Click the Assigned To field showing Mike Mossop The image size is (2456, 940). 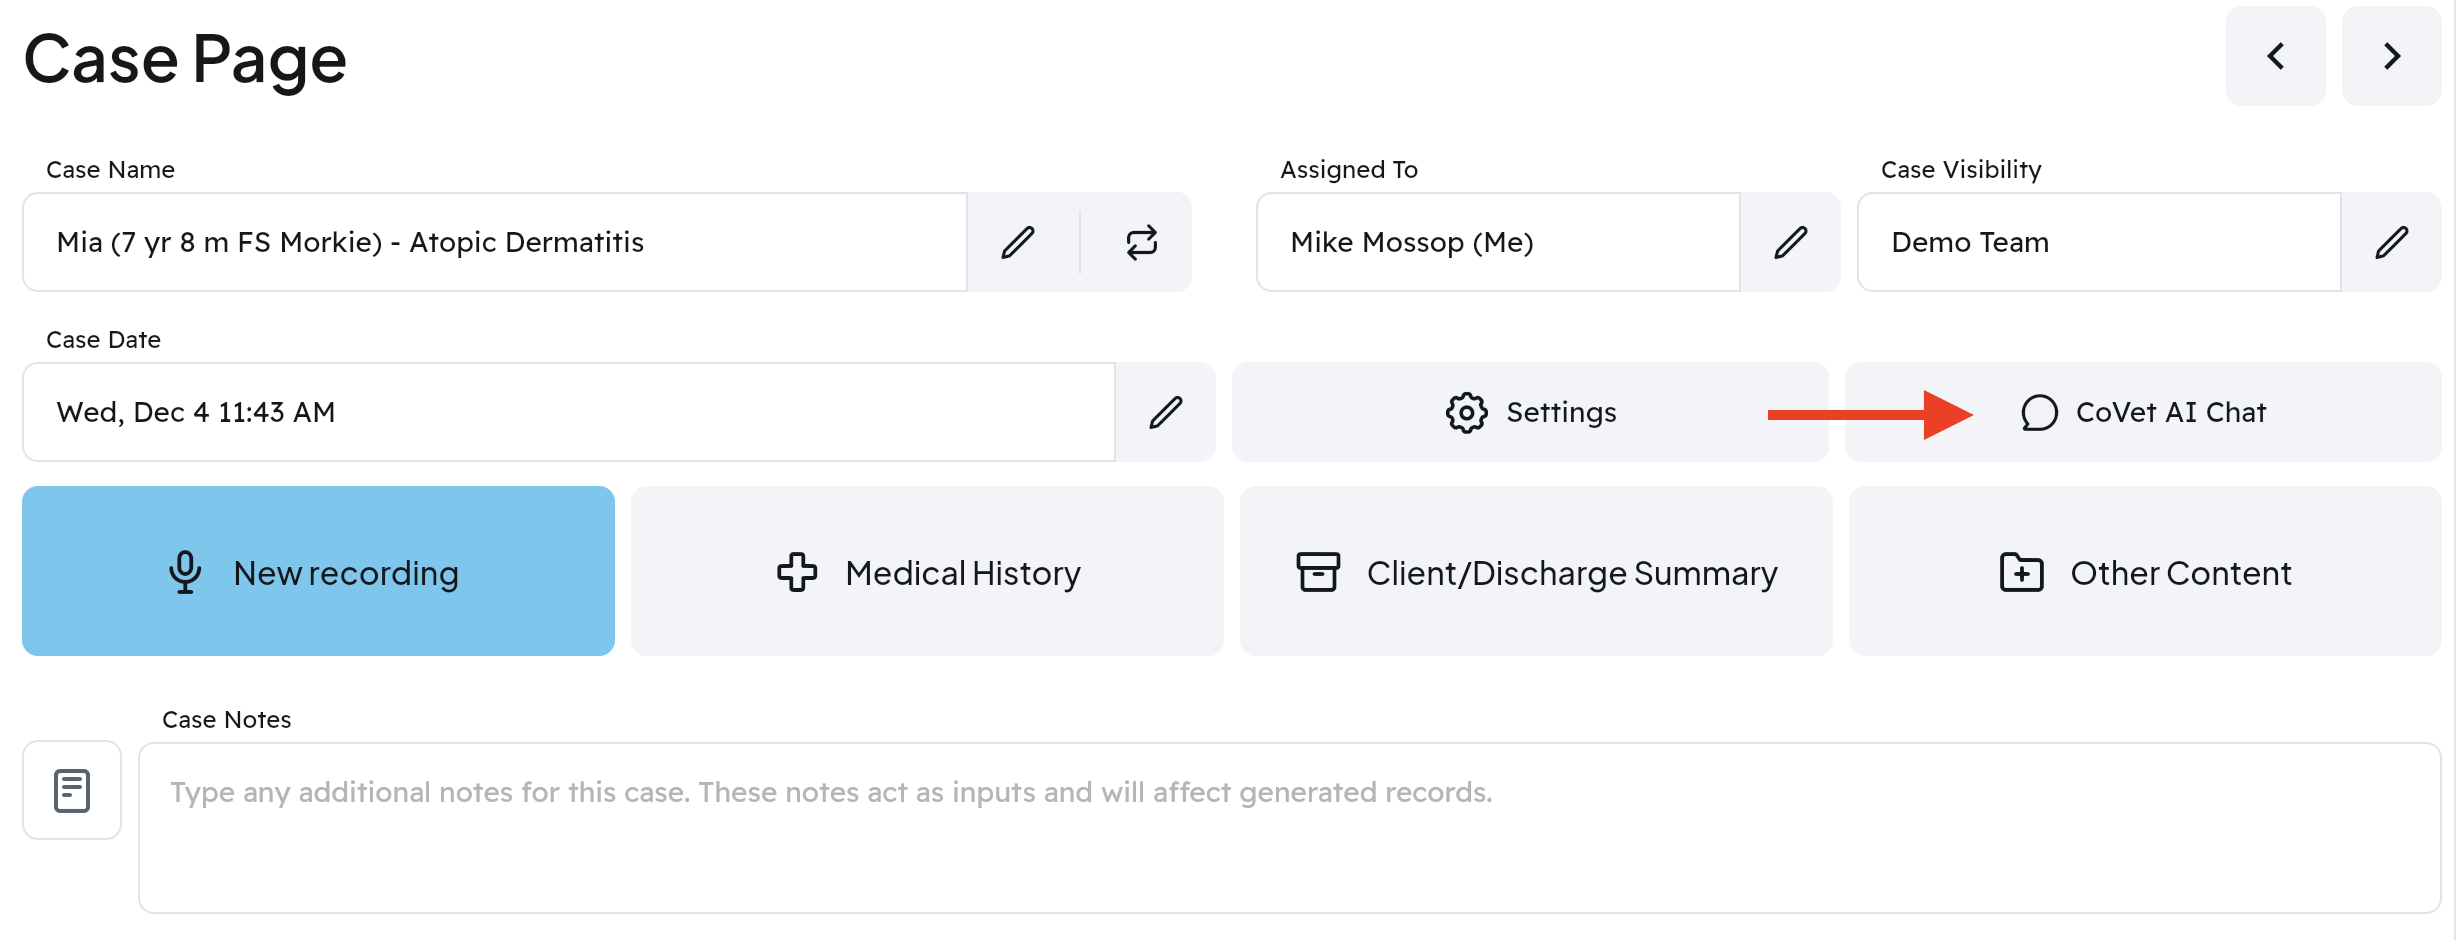[x=1497, y=242]
